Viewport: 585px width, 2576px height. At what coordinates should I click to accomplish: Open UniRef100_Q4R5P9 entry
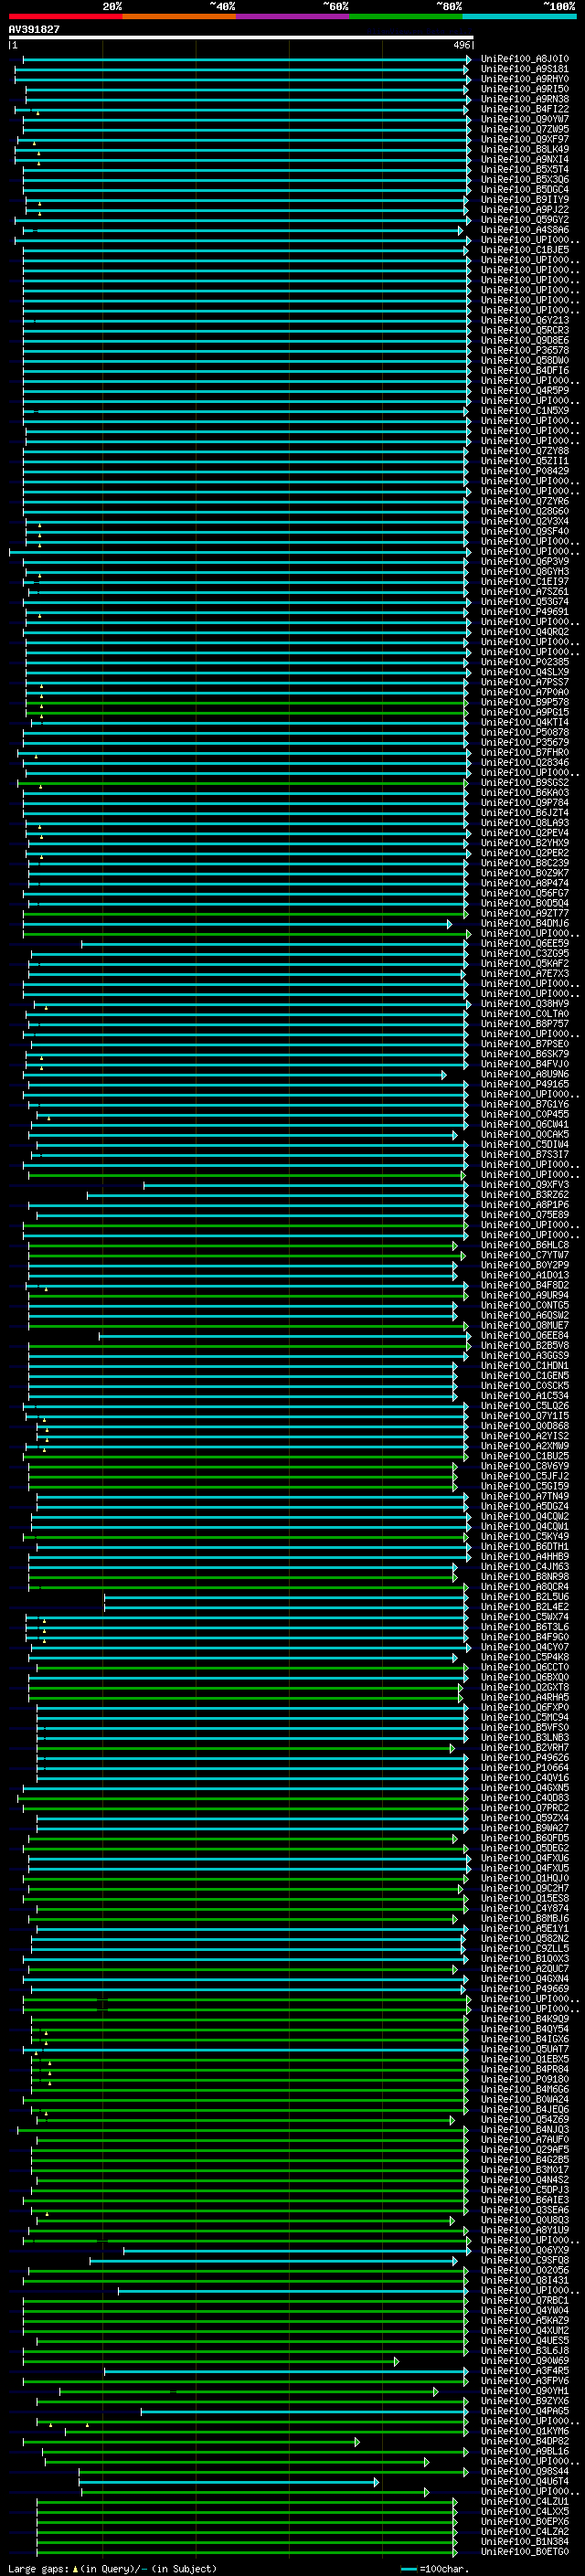point(524,391)
